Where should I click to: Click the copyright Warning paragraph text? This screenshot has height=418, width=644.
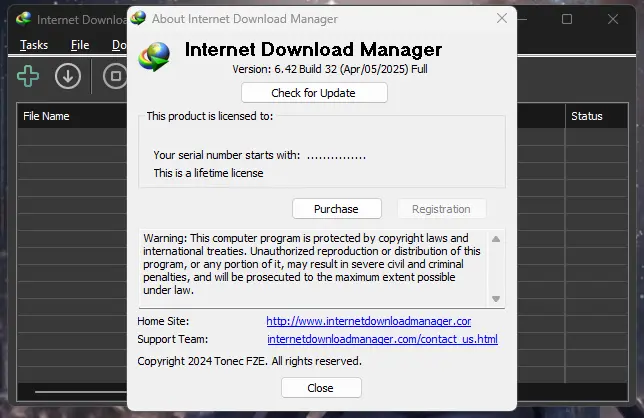pyautogui.click(x=312, y=264)
